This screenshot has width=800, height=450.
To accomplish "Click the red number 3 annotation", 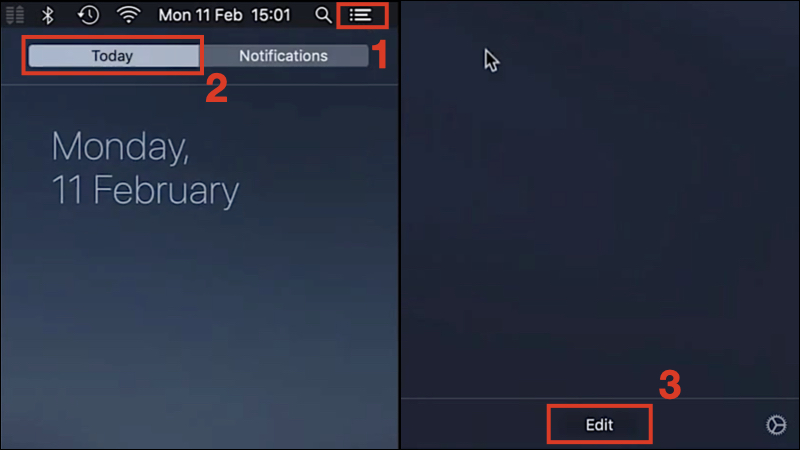I will (x=670, y=385).
